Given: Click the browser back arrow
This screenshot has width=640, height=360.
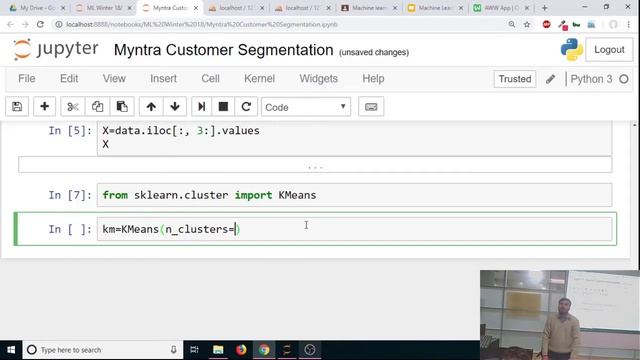Looking at the screenshot, I should click(x=10, y=24).
